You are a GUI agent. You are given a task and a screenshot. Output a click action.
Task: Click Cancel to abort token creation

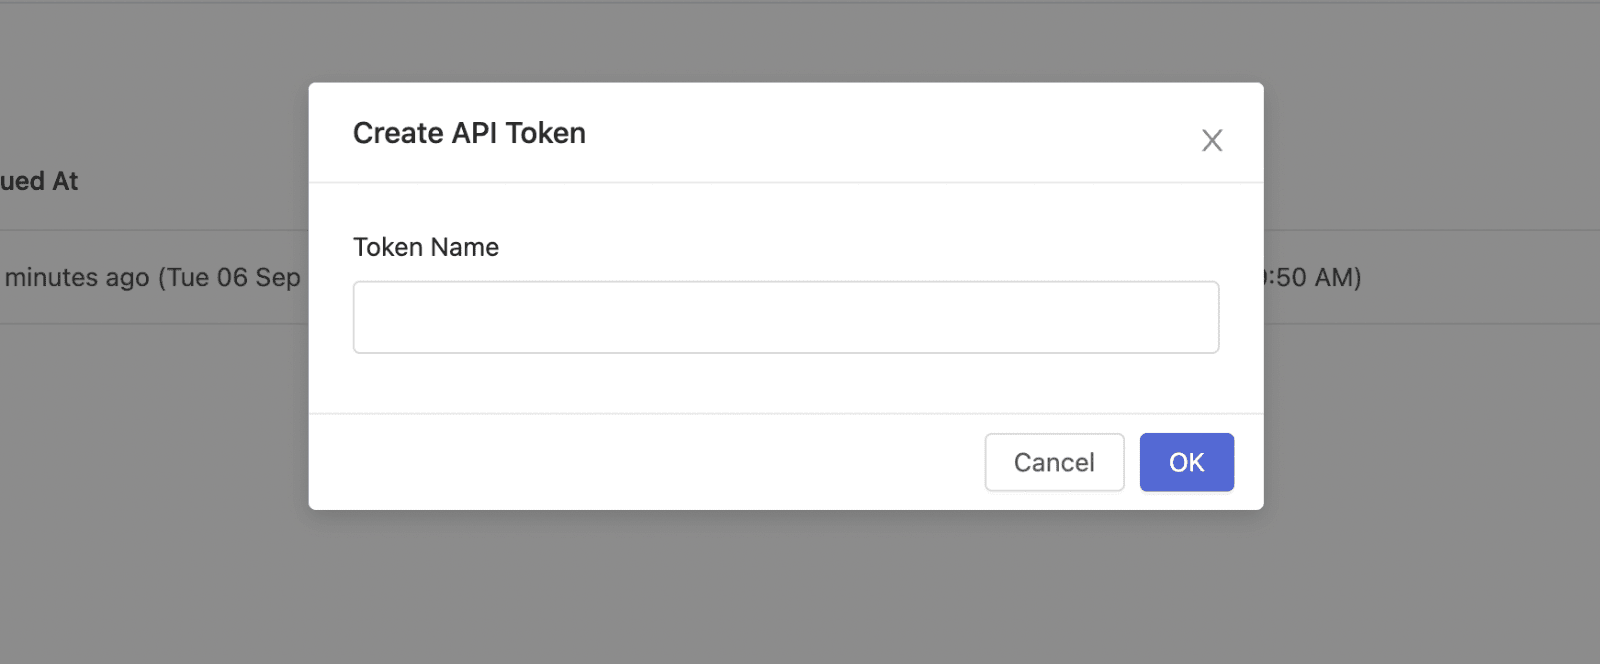[x=1053, y=462]
